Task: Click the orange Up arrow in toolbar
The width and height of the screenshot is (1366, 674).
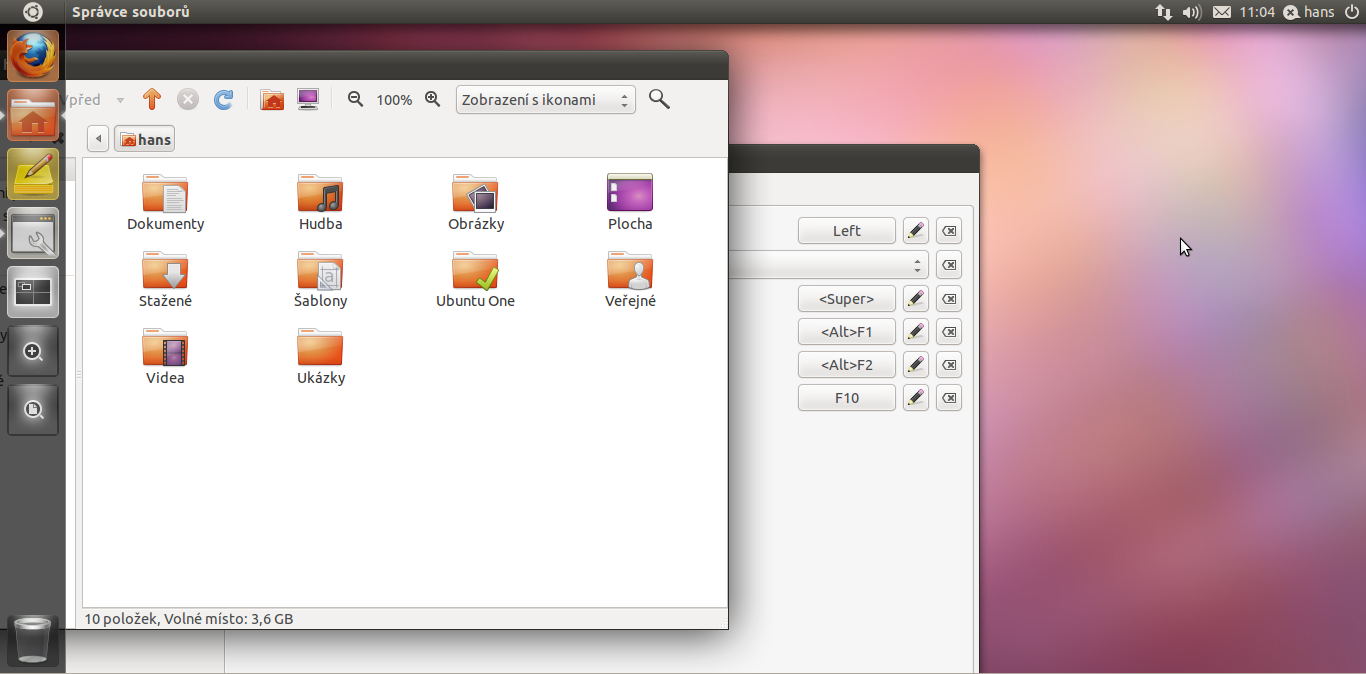Action: click(151, 99)
